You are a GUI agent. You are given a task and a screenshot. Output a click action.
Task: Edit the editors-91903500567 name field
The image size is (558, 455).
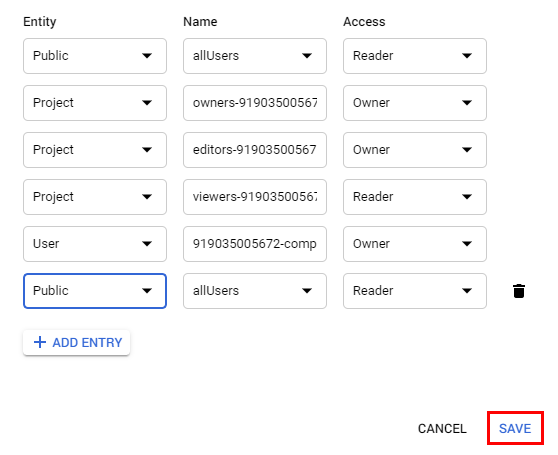255,150
